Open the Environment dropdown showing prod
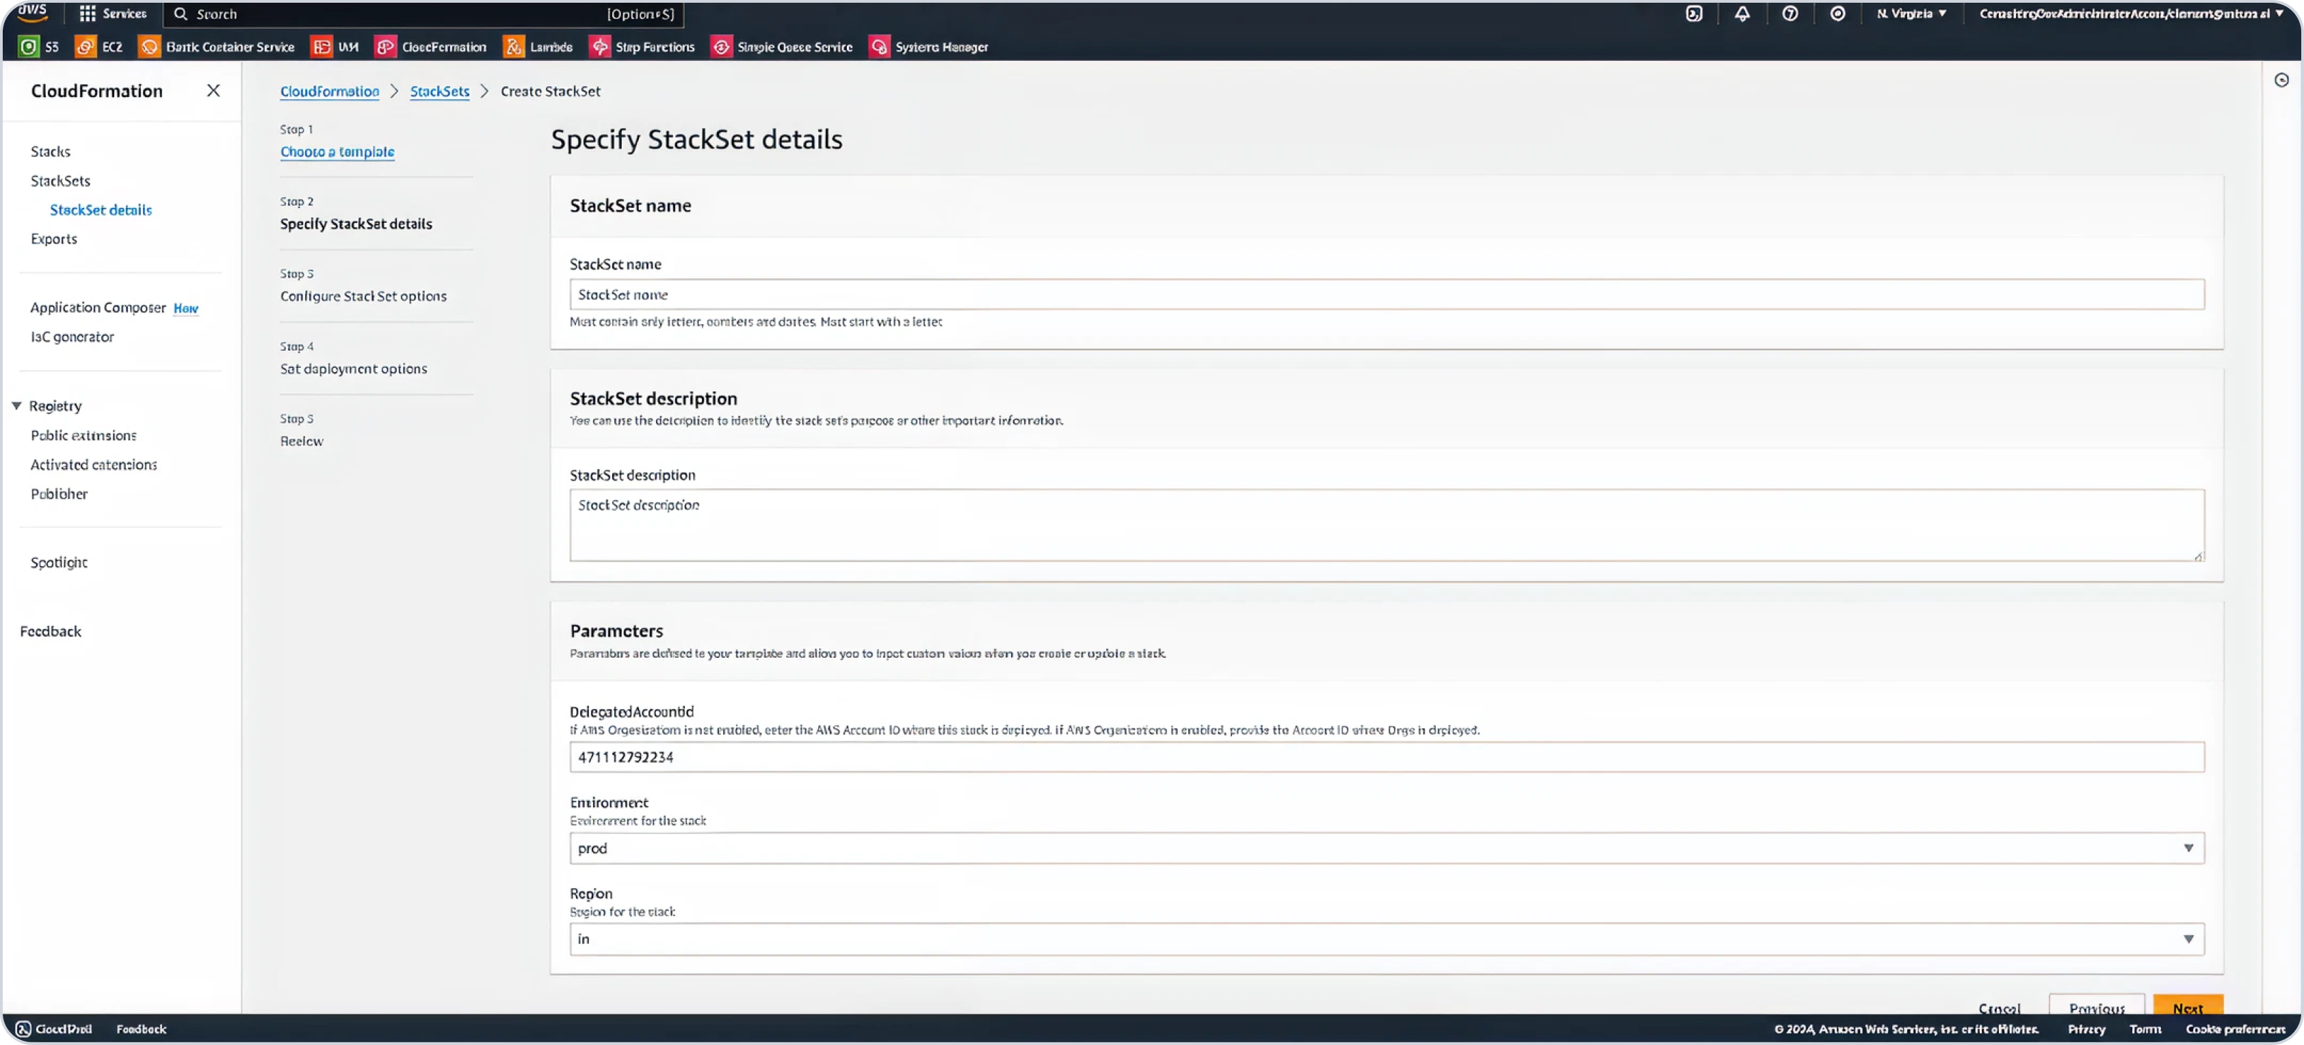Image resolution: width=2304 pixels, height=1045 pixels. 1386,848
